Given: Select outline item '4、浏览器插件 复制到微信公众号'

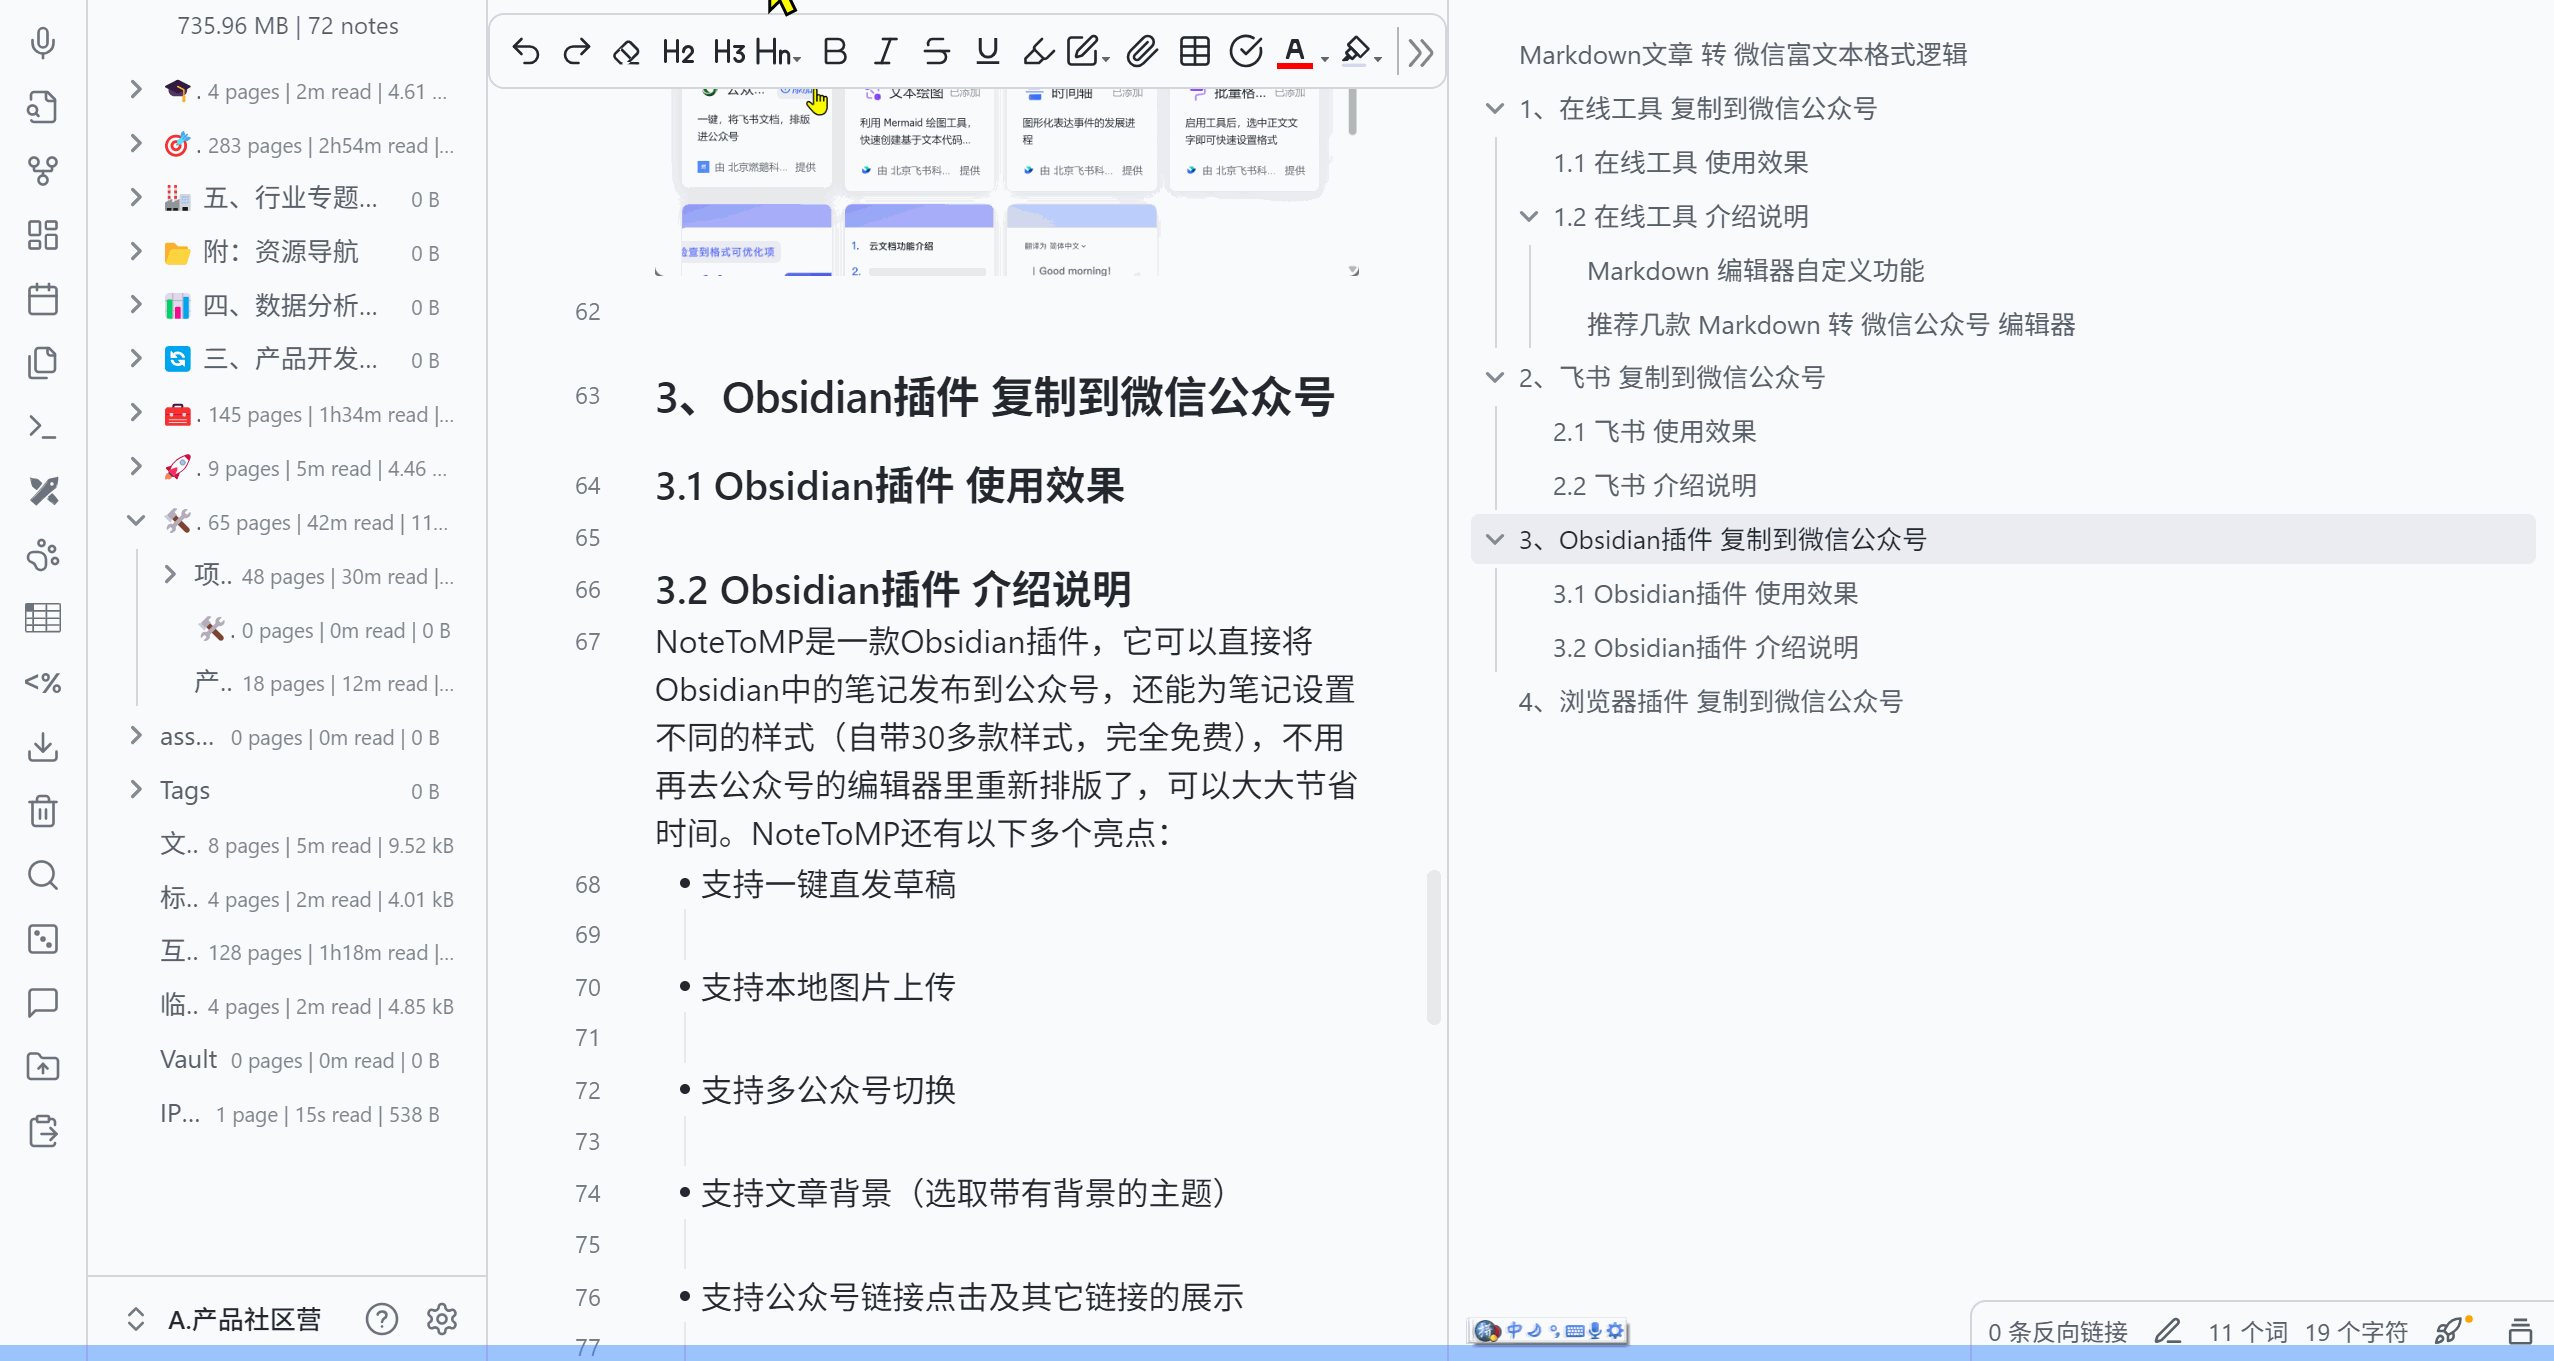Looking at the screenshot, I should tap(1710, 702).
